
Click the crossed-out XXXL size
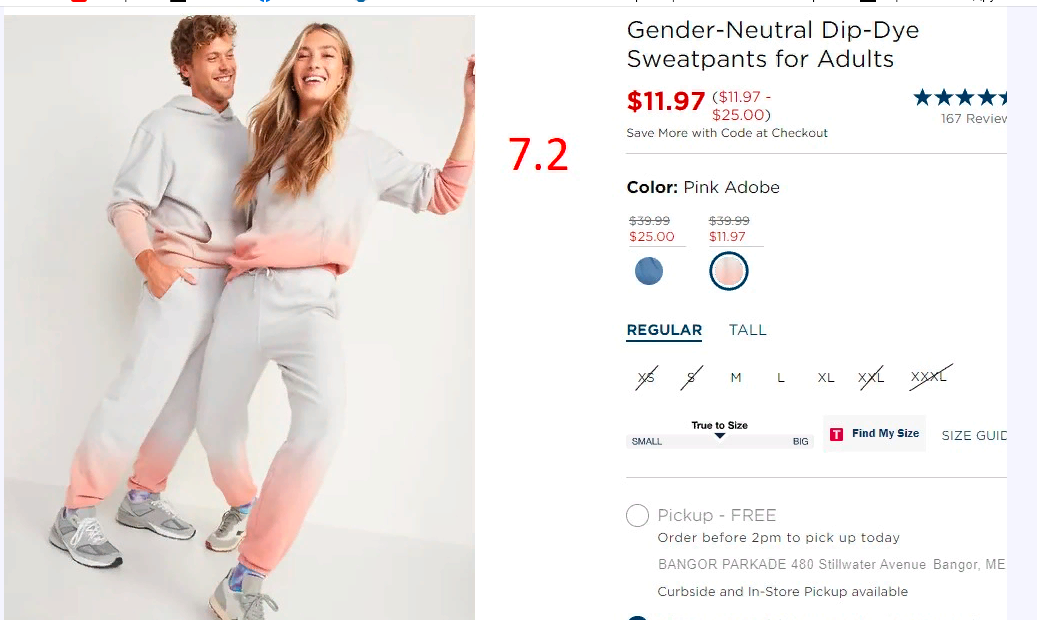(929, 377)
